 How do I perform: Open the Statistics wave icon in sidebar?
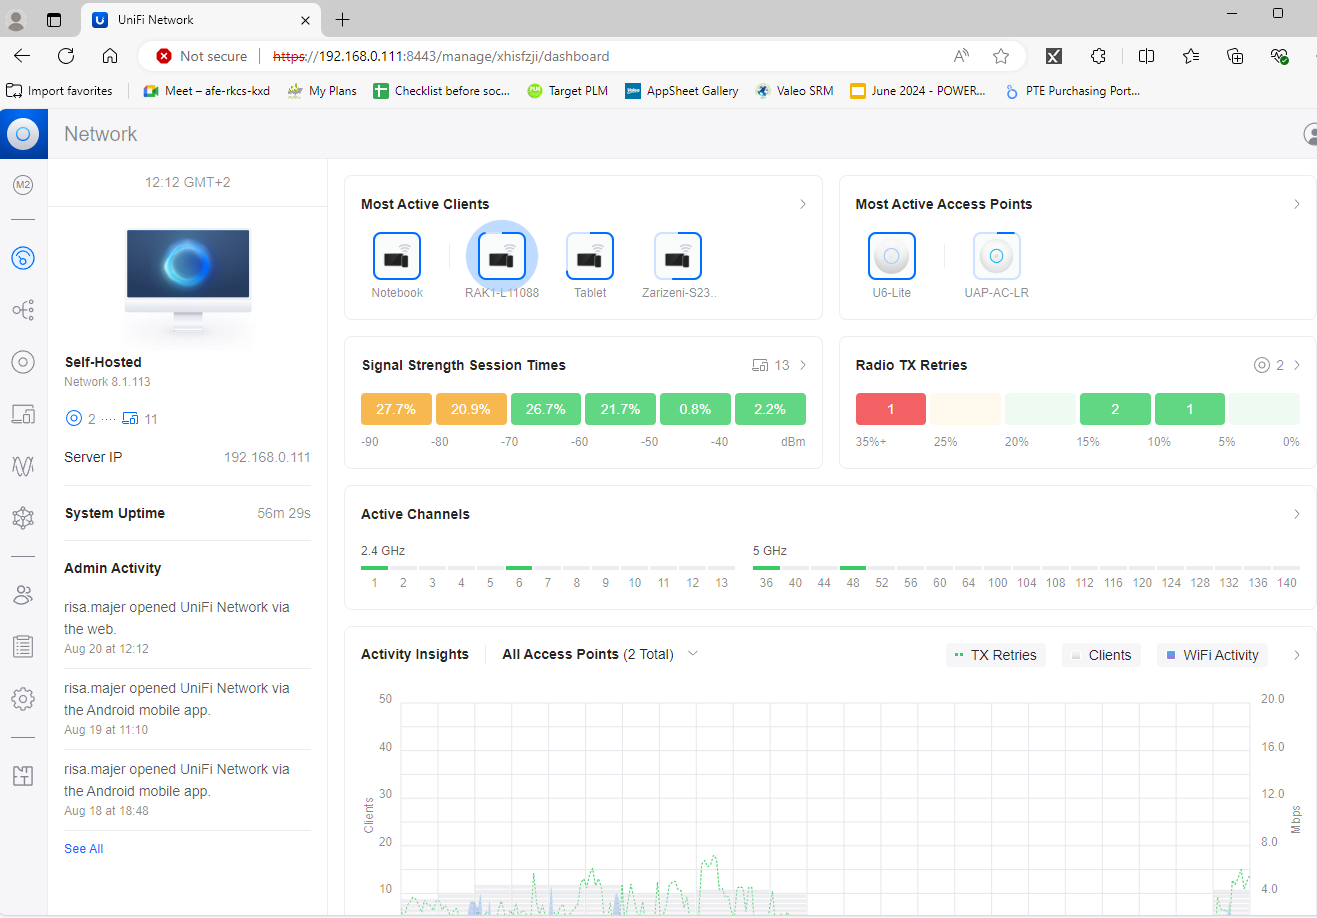[23, 465]
